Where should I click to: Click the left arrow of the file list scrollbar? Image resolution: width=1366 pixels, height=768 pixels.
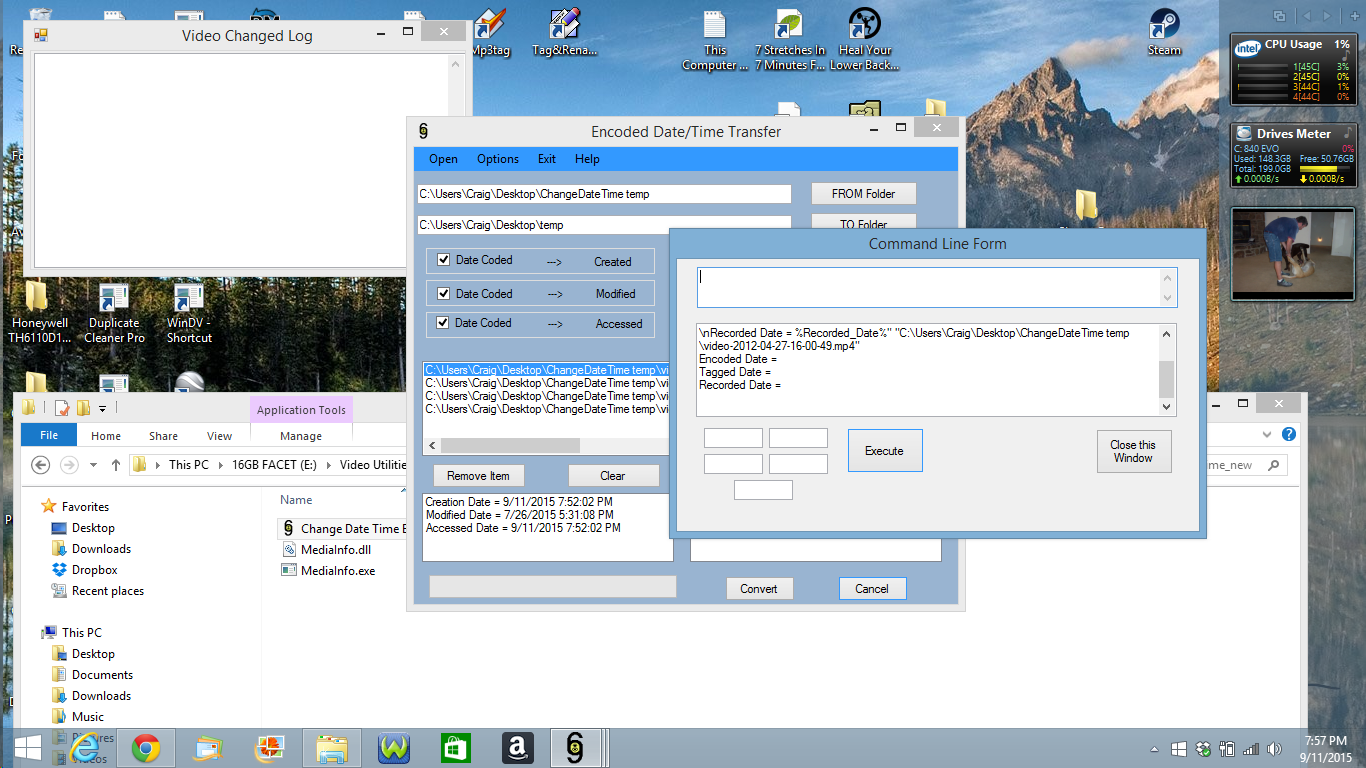click(x=432, y=446)
